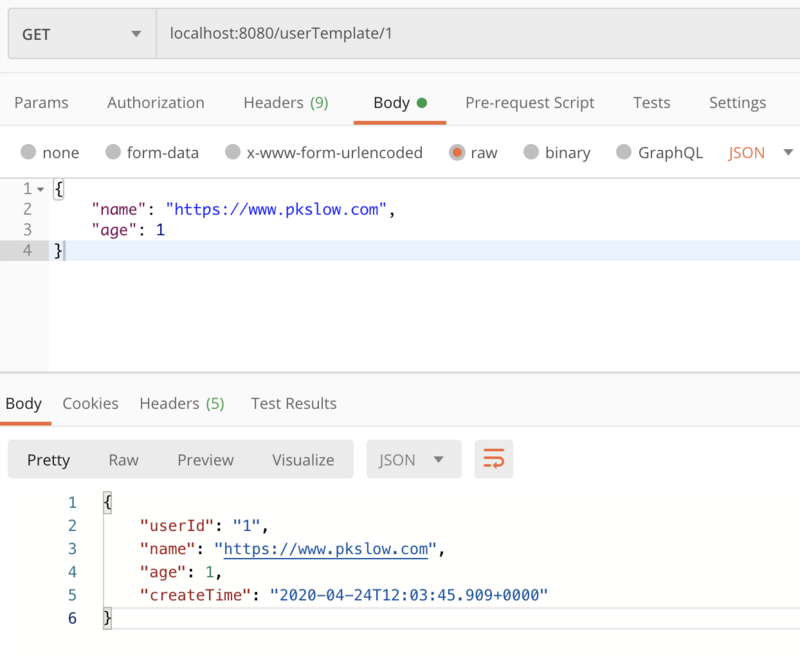Switch to the Params tab
The image size is (800, 657).
41,102
